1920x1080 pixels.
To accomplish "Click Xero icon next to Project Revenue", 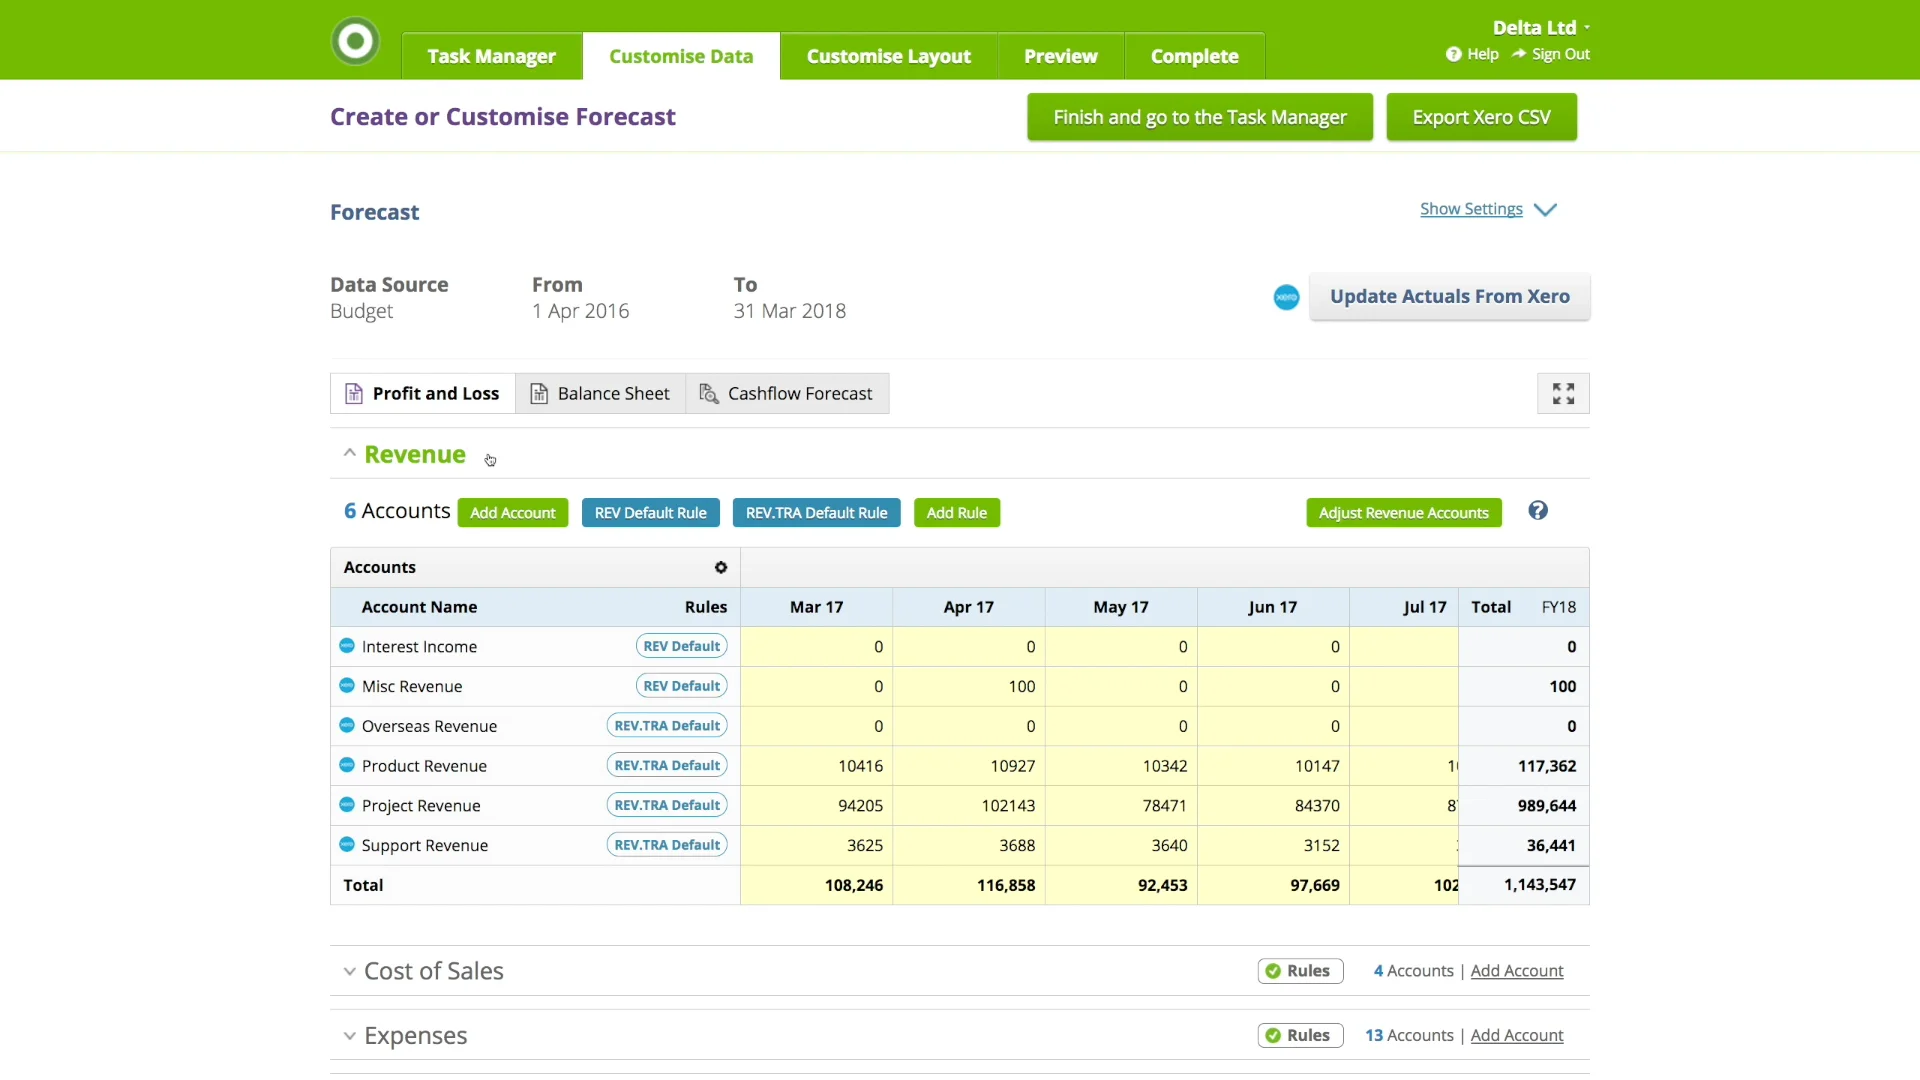I will point(347,805).
